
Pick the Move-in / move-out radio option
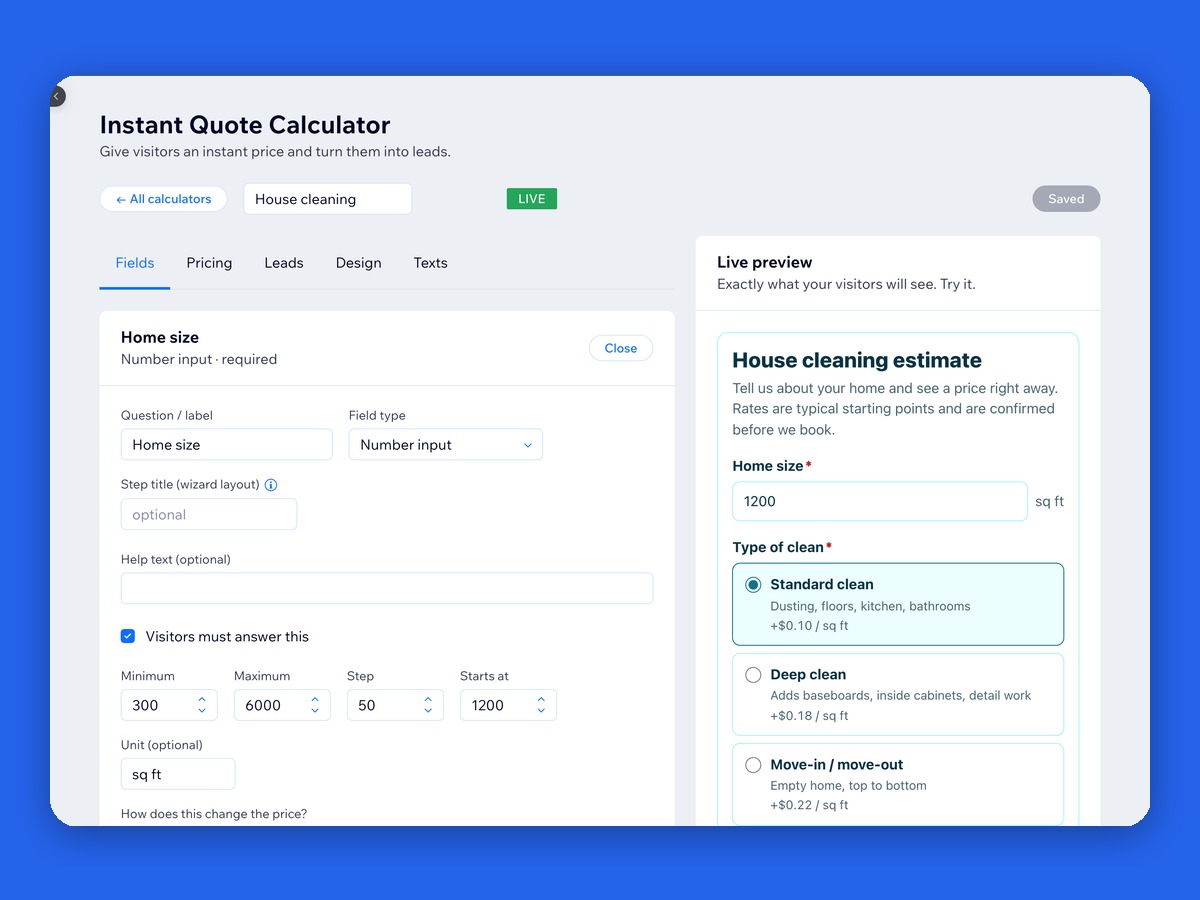point(753,765)
